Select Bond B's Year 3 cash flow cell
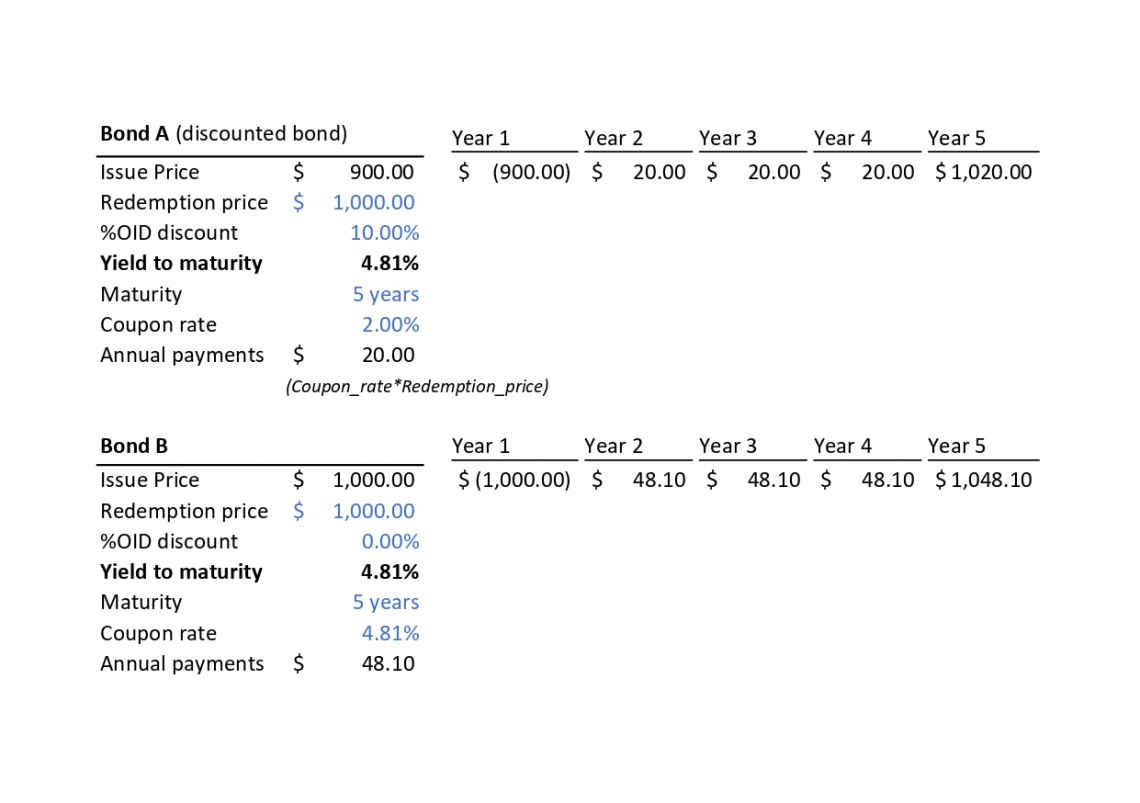This screenshot has height=803, width=1140. (773, 480)
